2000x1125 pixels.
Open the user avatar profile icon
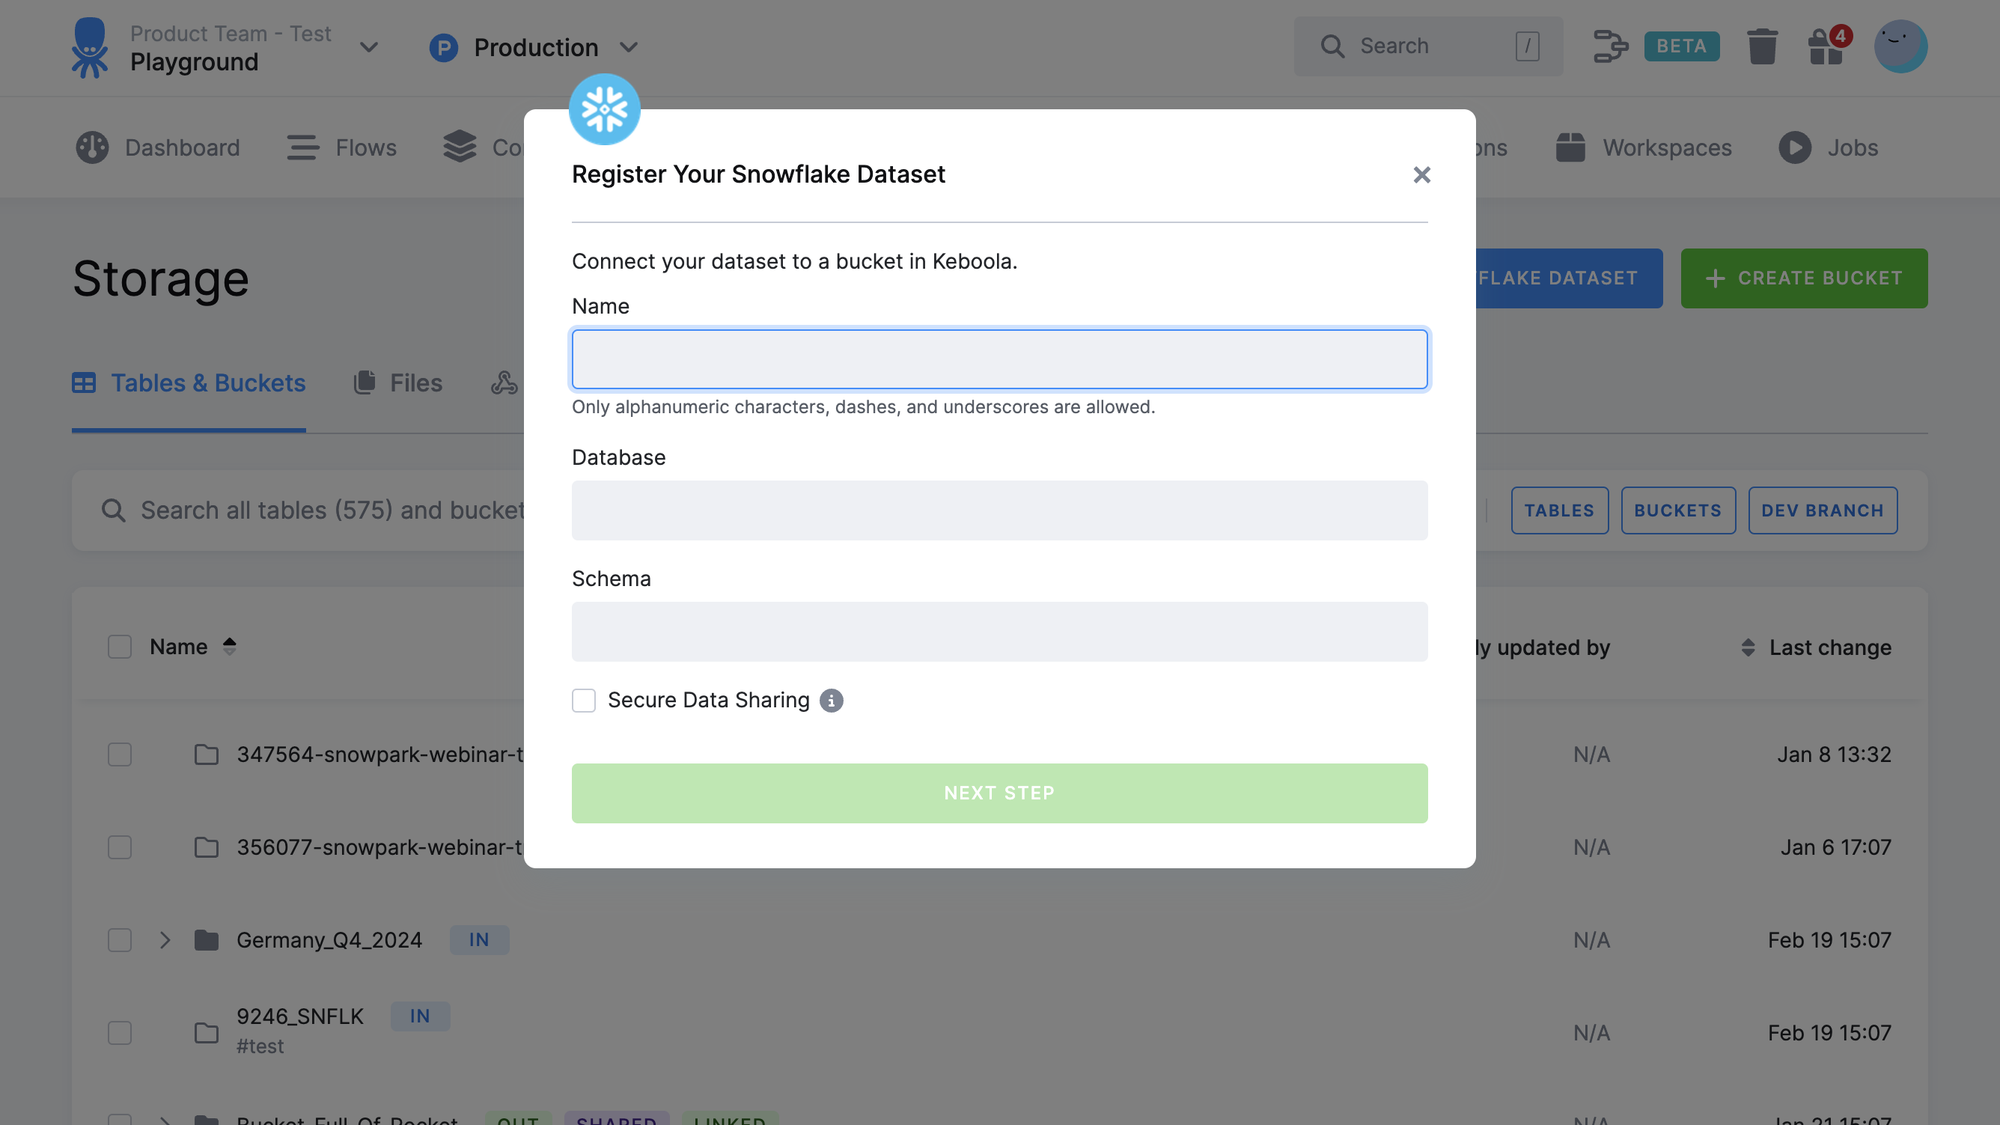point(1901,46)
